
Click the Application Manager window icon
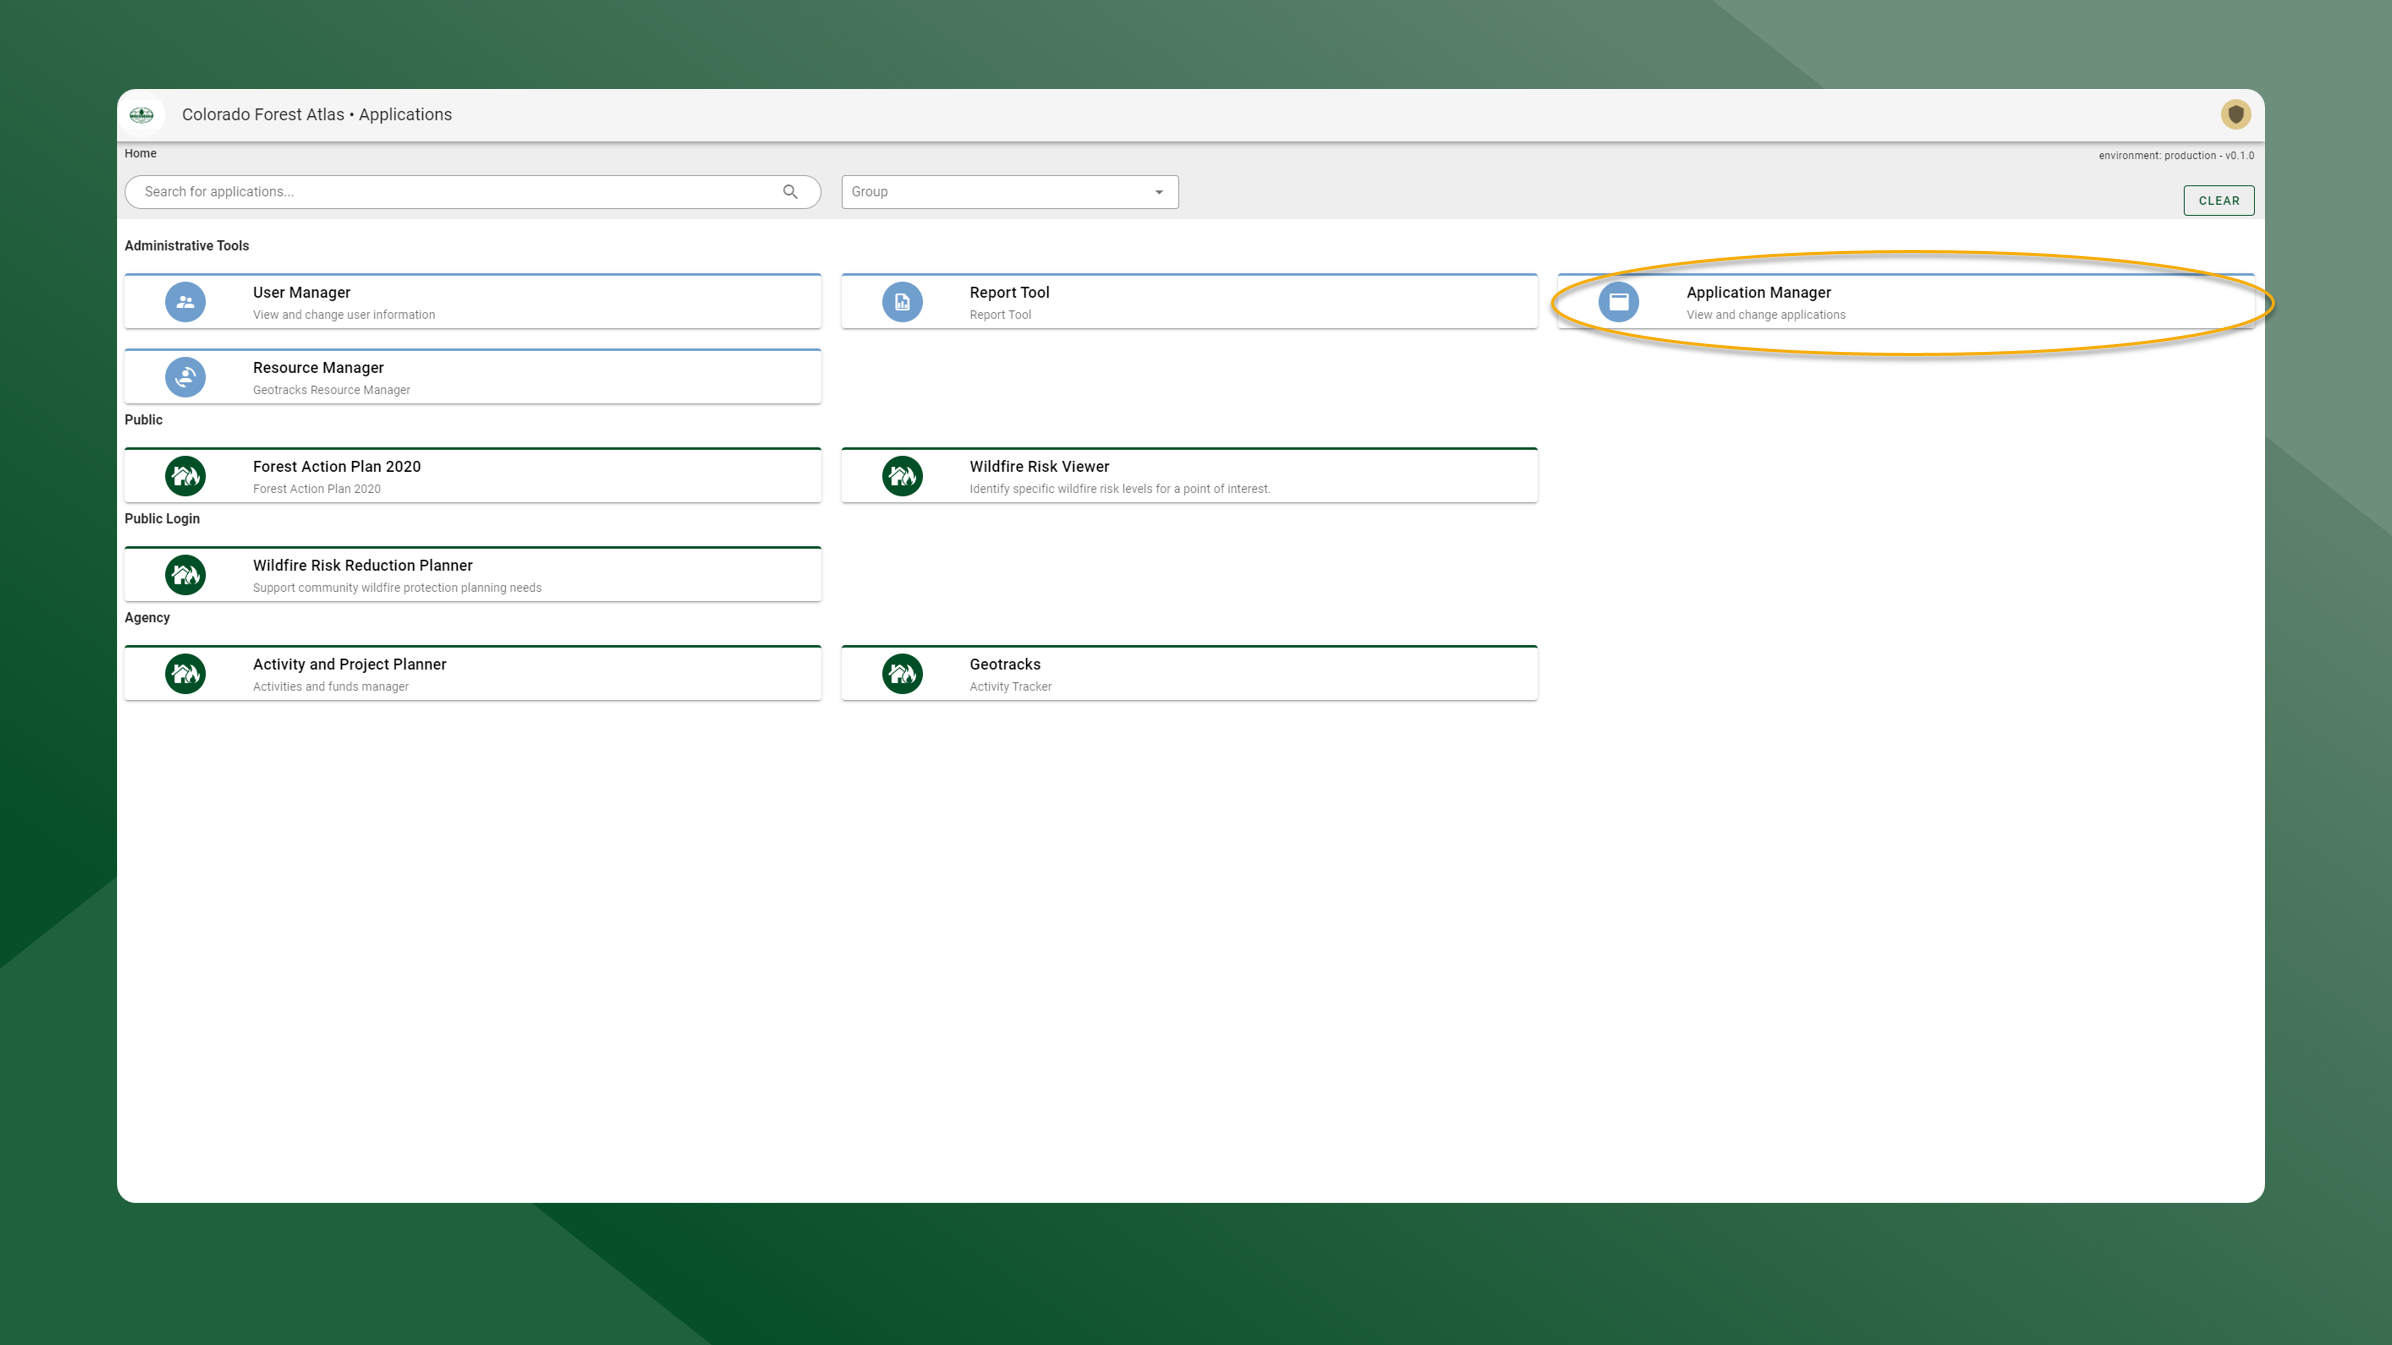click(x=1618, y=302)
